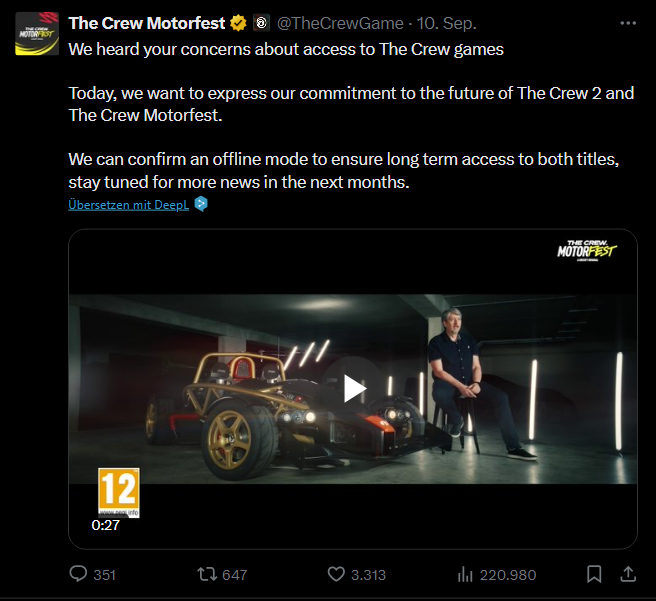Image resolution: width=656 pixels, height=601 pixels.
Task: Click the gold verified checkmark badge
Action: [239, 23]
